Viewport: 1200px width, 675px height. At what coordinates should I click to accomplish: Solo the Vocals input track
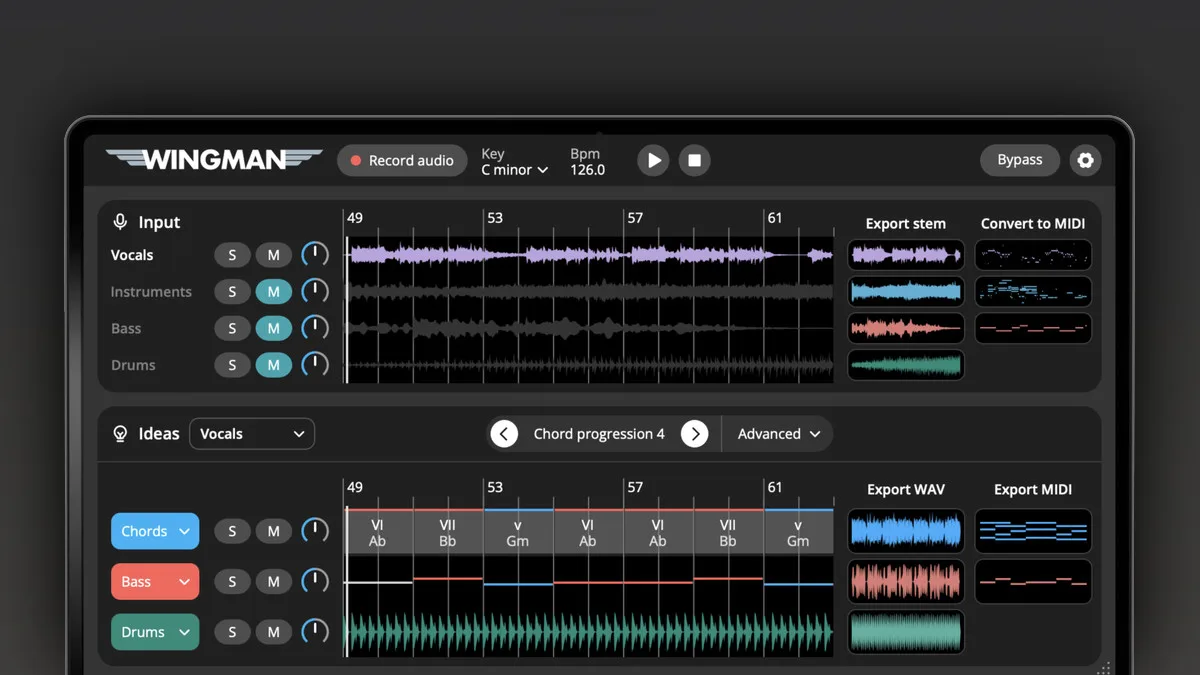pyautogui.click(x=232, y=255)
